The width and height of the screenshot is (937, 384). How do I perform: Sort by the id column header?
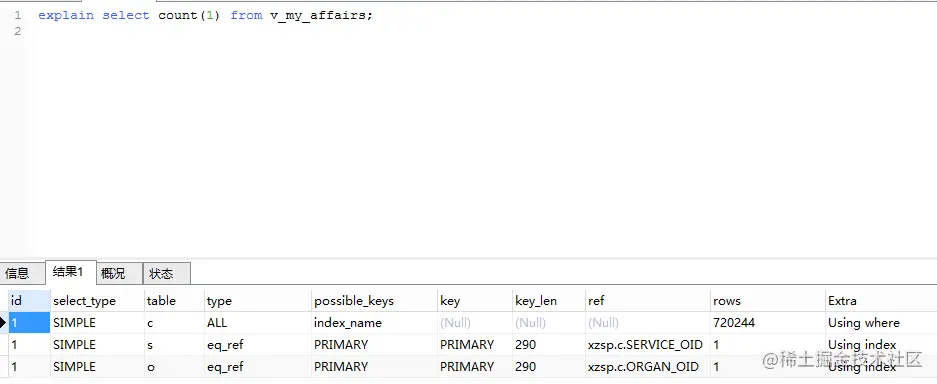pos(29,301)
